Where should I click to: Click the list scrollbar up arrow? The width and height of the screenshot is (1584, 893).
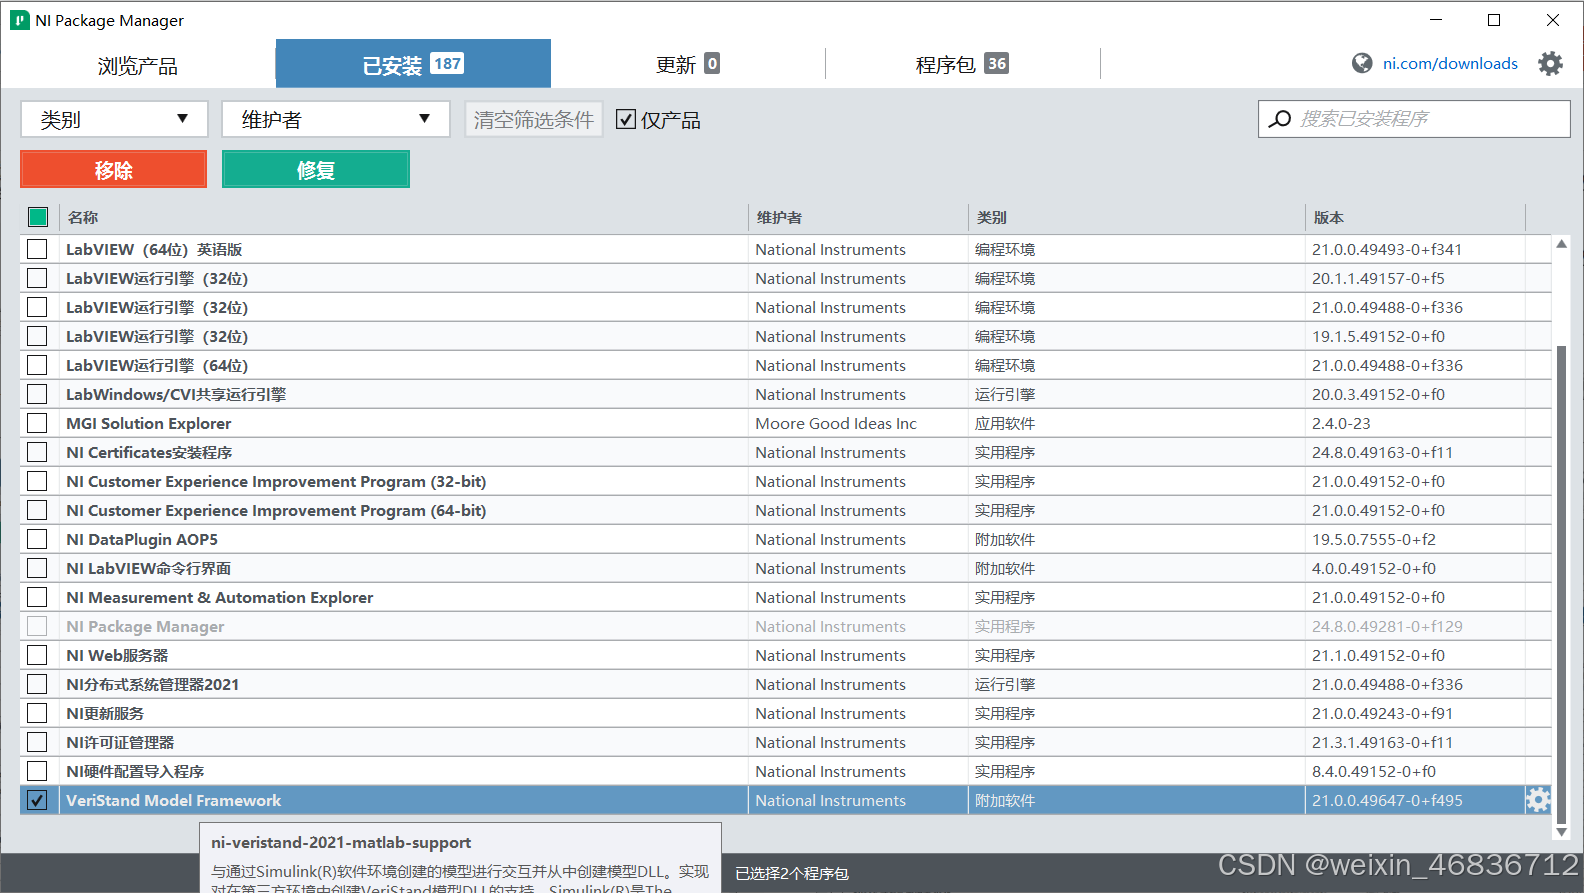coord(1561,244)
